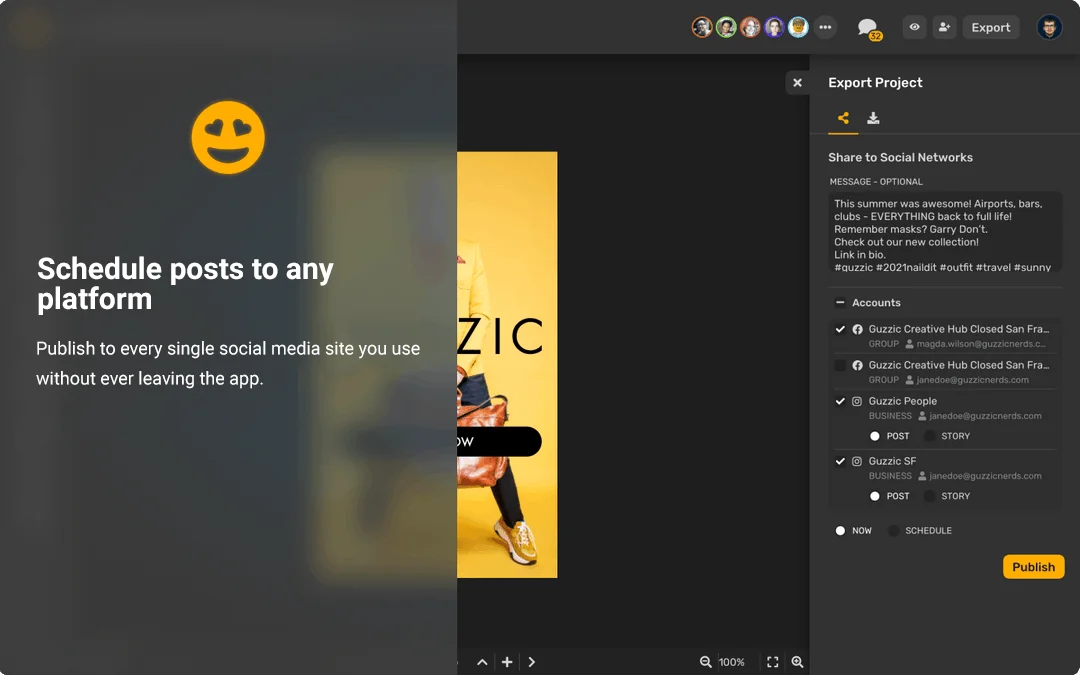Open the current zoom level value
The width and height of the screenshot is (1080, 675).
pyautogui.click(x=732, y=662)
